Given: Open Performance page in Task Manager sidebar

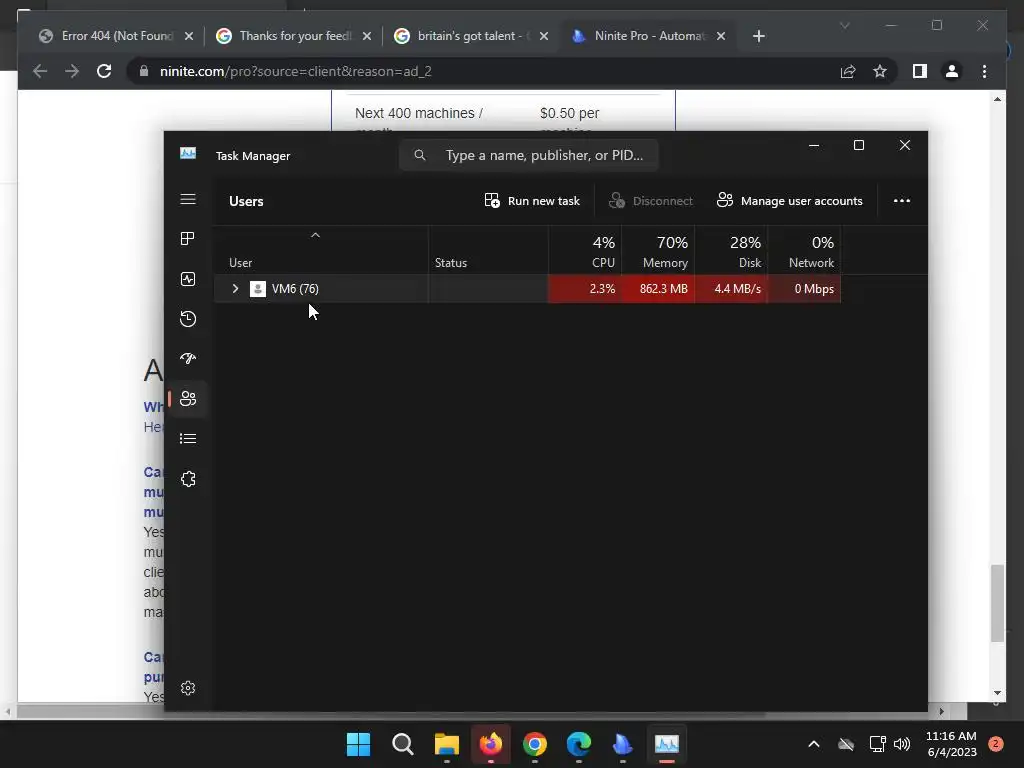Looking at the screenshot, I should coord(188,279).
